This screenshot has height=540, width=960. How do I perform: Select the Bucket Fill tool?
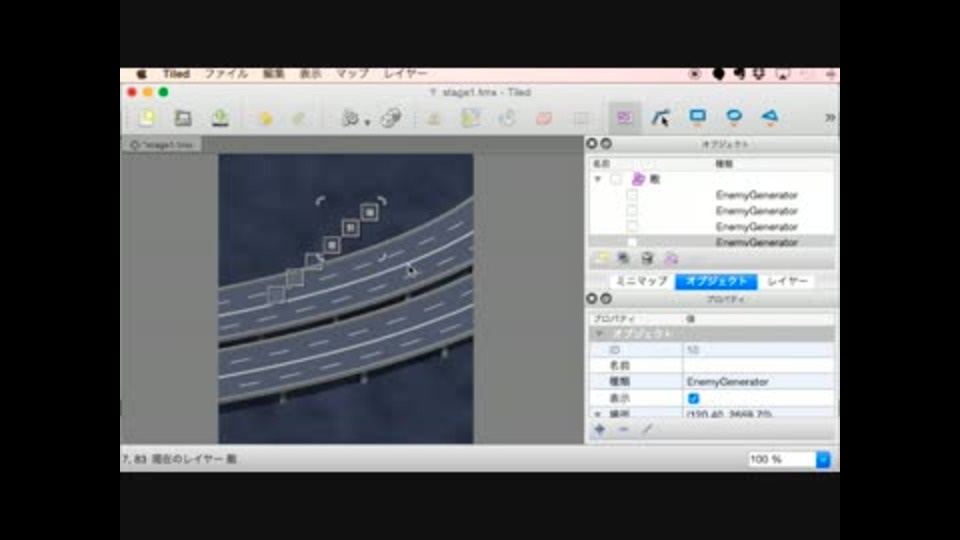click(x=507, y=118)
